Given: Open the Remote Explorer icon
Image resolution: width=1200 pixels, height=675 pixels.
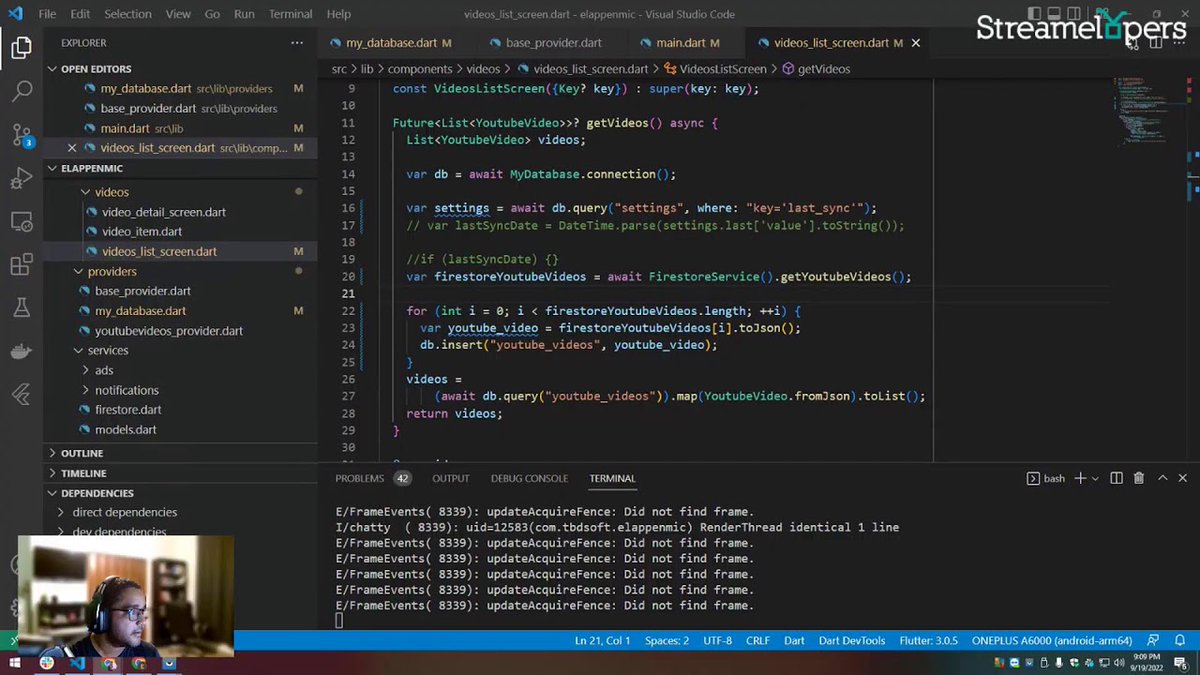Looking at the screenshot, I should tap(22, 221).
